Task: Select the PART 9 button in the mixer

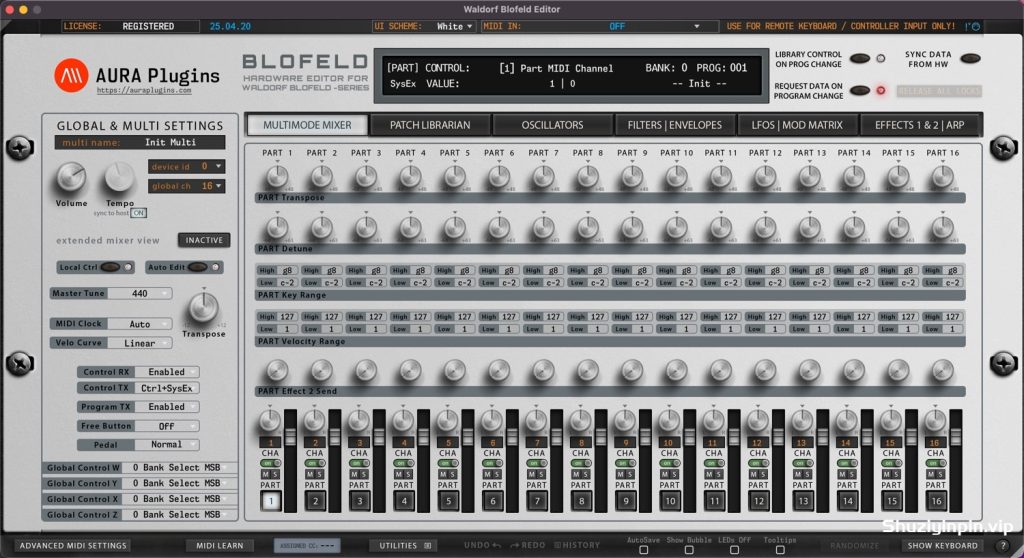Action: pyautogui.click(x=626, y=501)
